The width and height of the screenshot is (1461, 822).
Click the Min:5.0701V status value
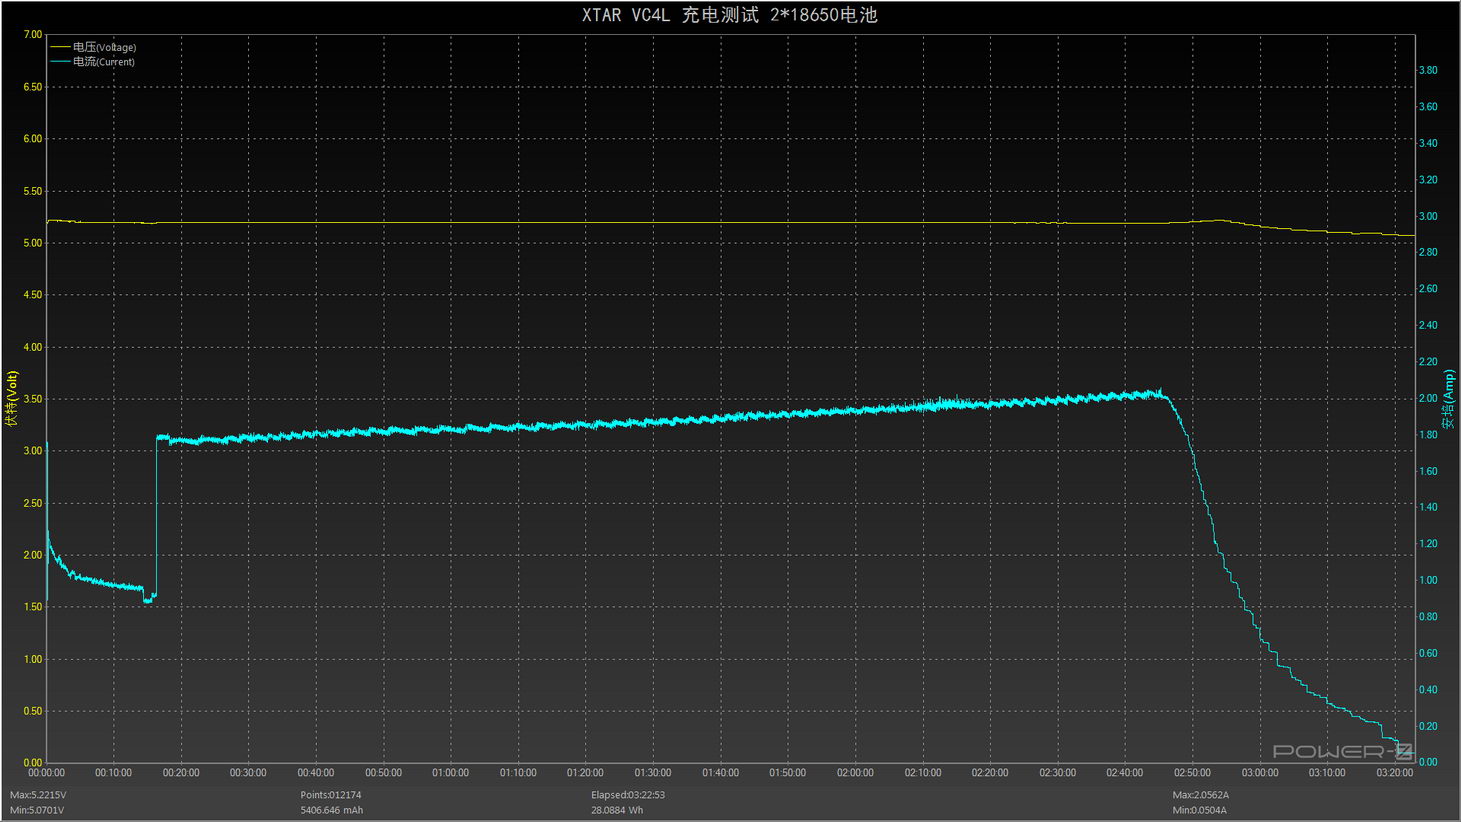[x=37, y=810]
